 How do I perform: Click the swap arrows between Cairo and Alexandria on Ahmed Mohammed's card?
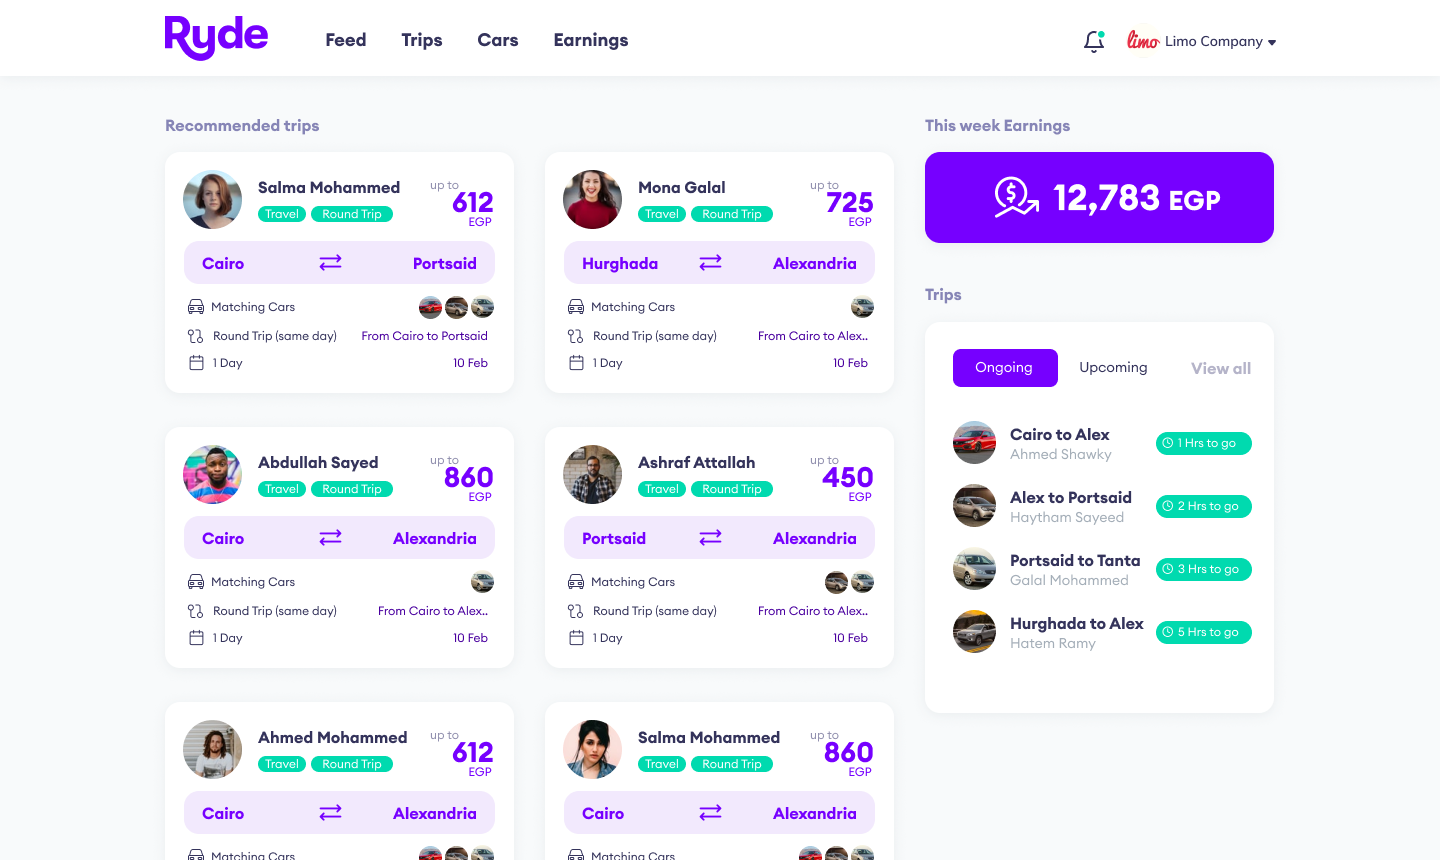pyautogui.click(x=330, y=812)
